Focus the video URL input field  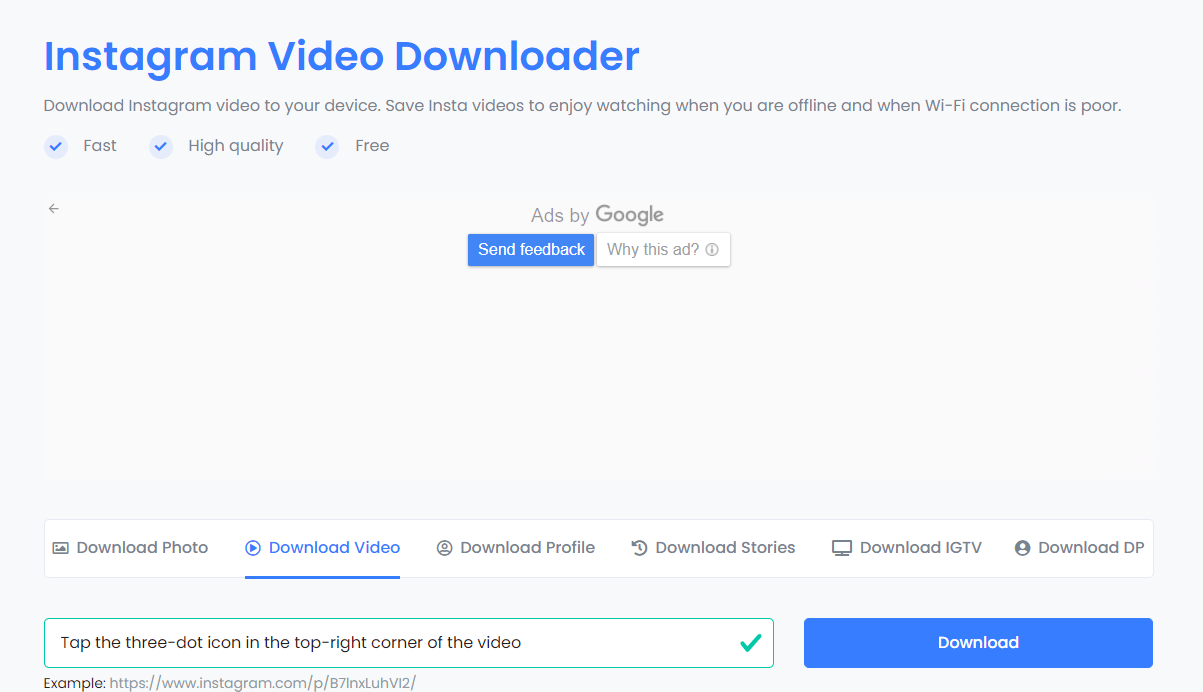point(408,643)
